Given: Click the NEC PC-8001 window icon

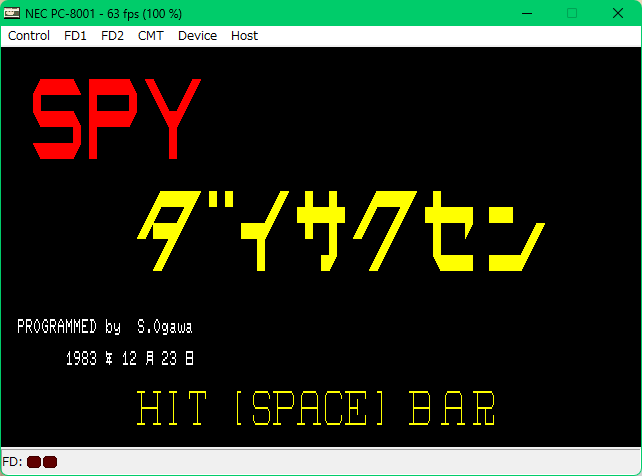Looking at the screenshot, I should pos(11,13).
